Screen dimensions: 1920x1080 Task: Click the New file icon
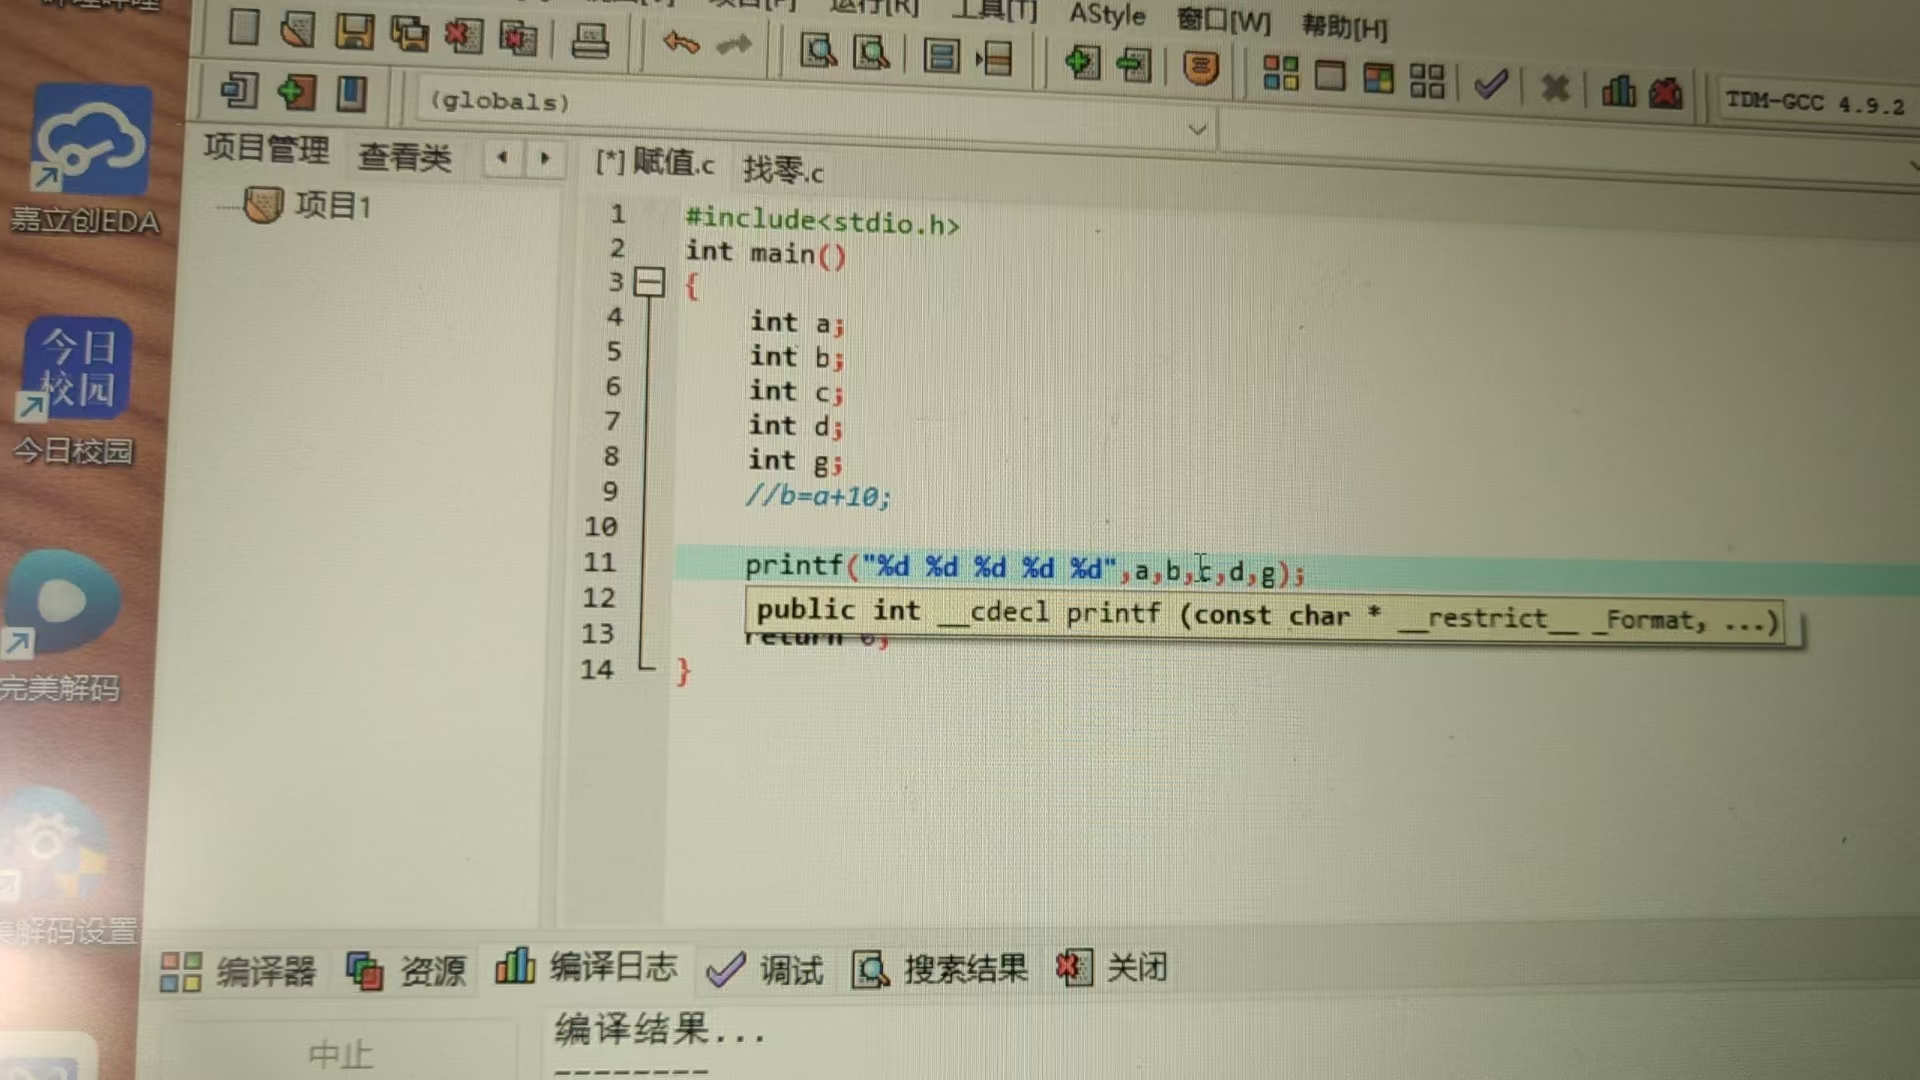coord(243,27)
